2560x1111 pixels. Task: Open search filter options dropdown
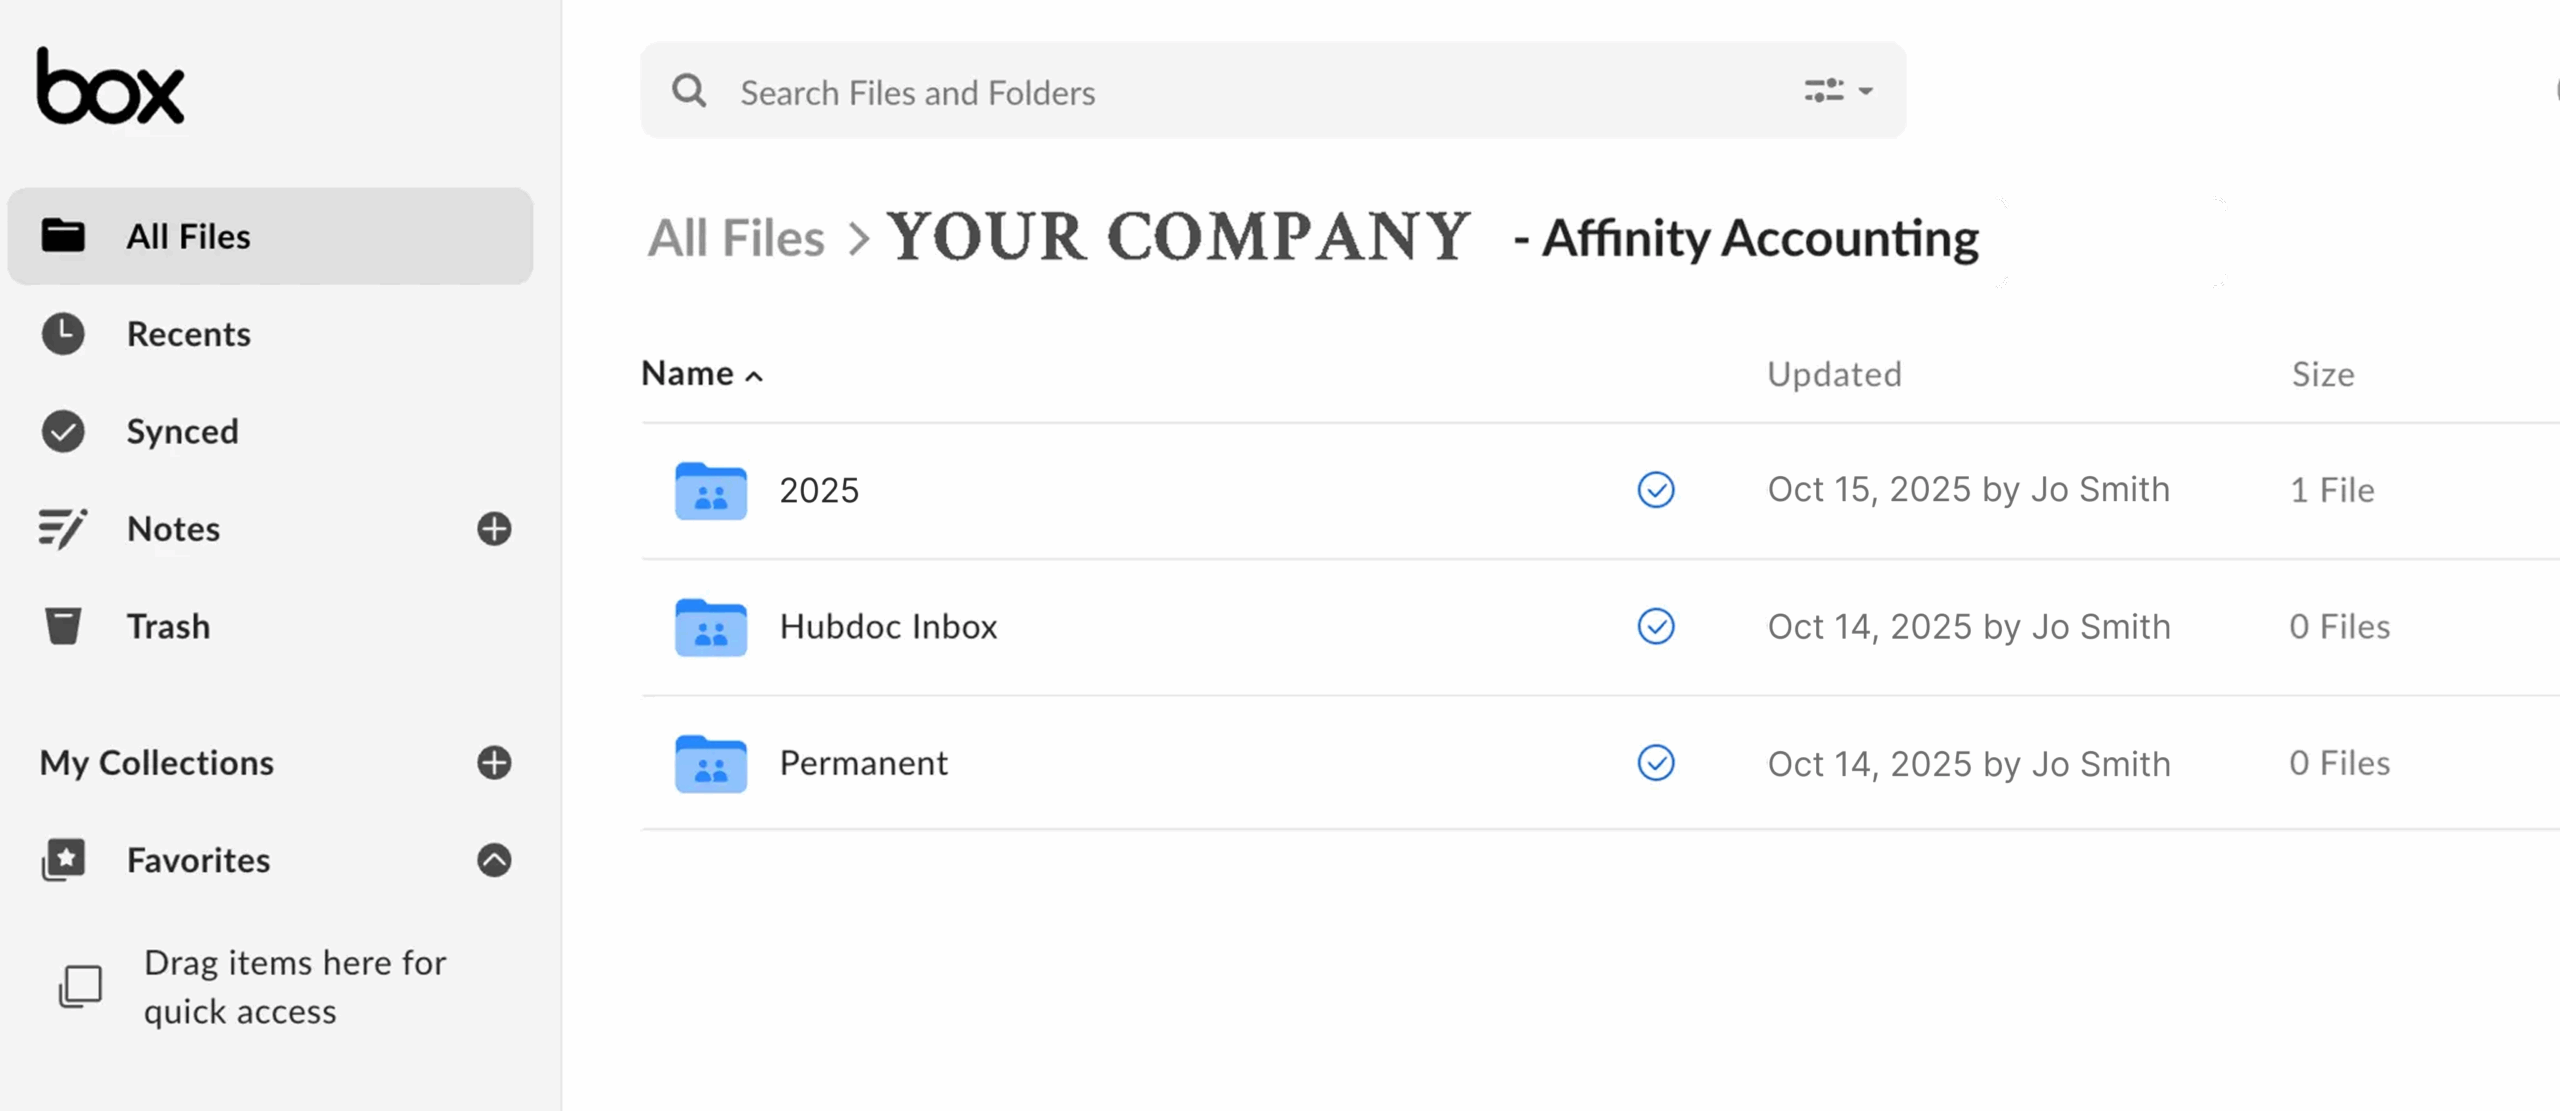[1838, 91]
